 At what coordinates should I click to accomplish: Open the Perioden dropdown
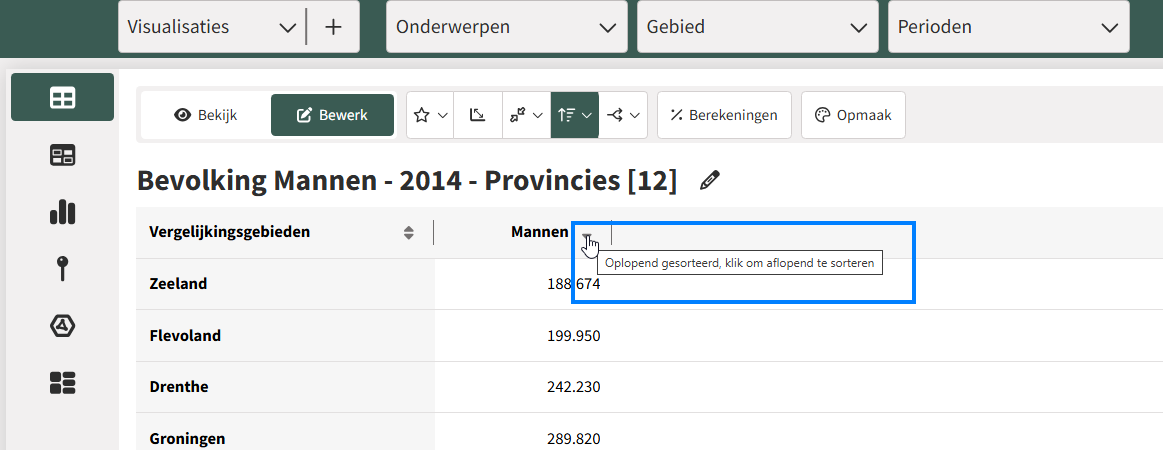[1009, 27]
